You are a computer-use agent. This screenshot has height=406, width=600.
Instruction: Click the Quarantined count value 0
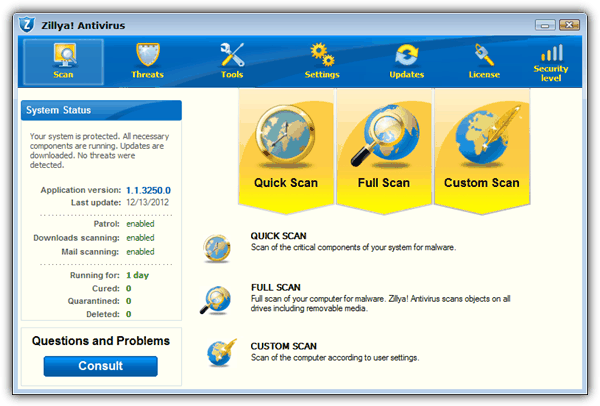(129, 301)
